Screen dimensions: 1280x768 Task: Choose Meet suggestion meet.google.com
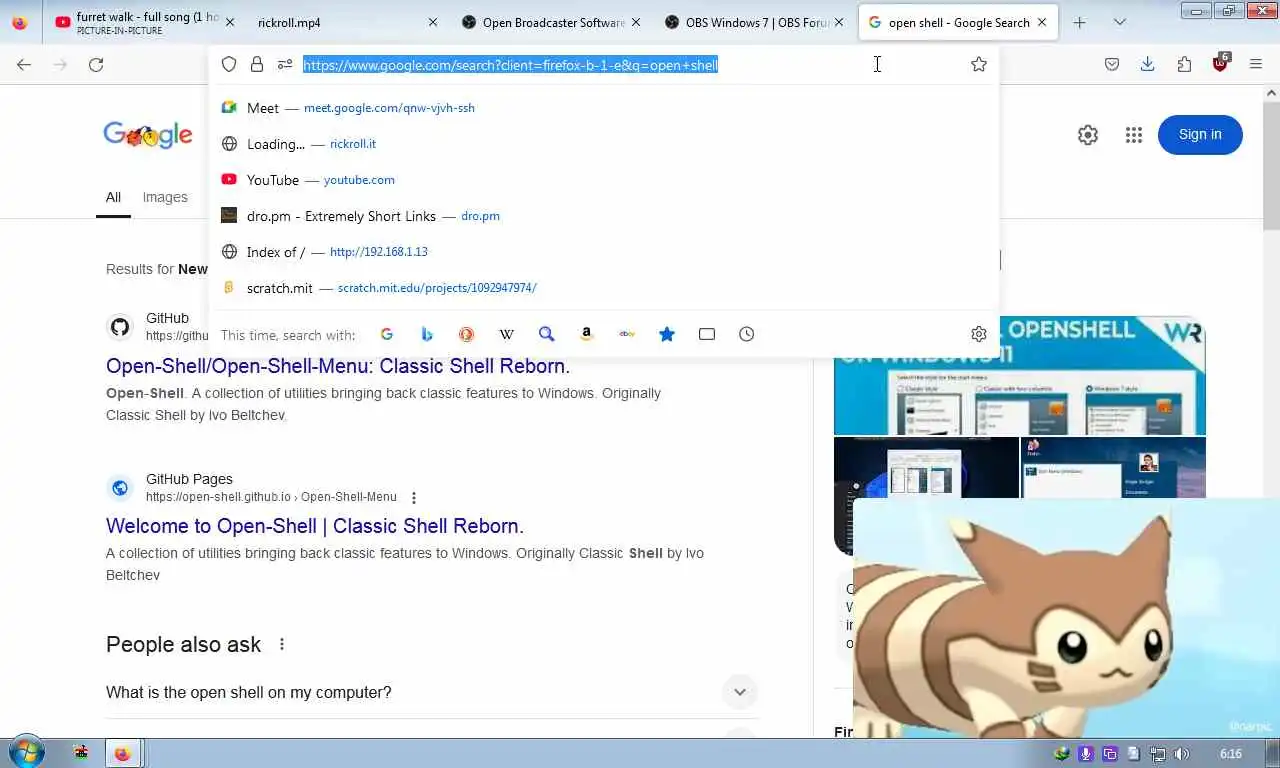pyautogui.click(x=604, y=108)
